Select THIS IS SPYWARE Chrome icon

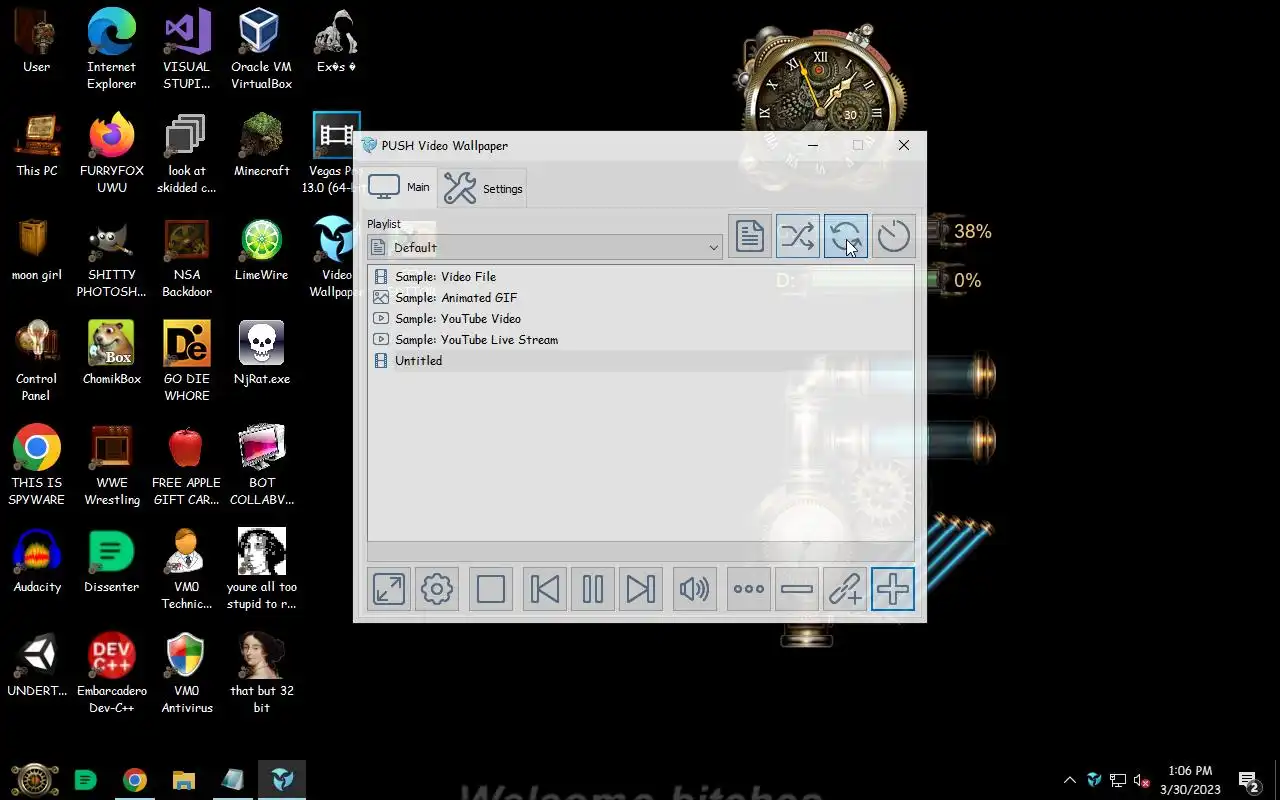click(x=37, y=465)
